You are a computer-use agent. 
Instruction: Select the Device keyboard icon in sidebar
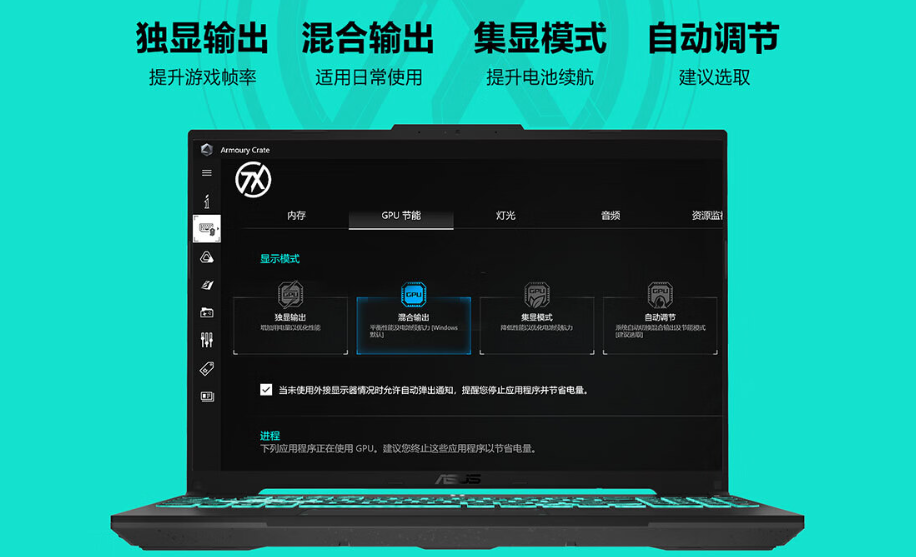pos(207,229)
